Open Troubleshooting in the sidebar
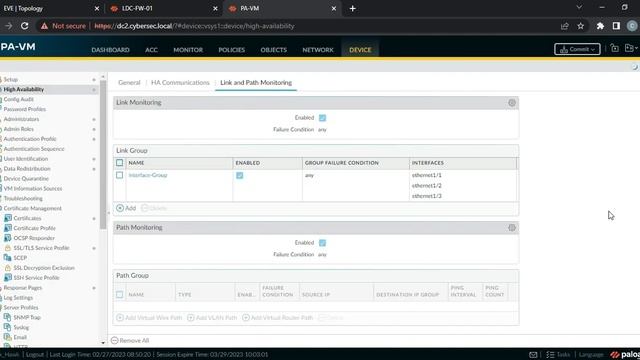This screenshot has width=640, height=360. point(23,198)
